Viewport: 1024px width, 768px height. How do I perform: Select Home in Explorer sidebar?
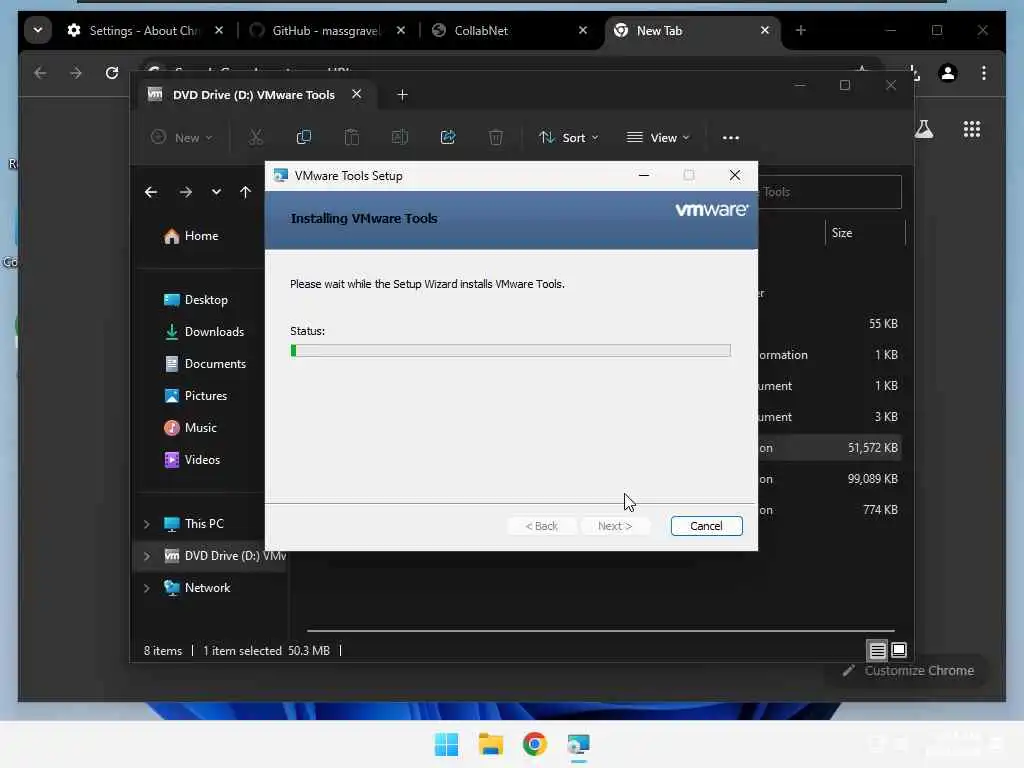191,236
